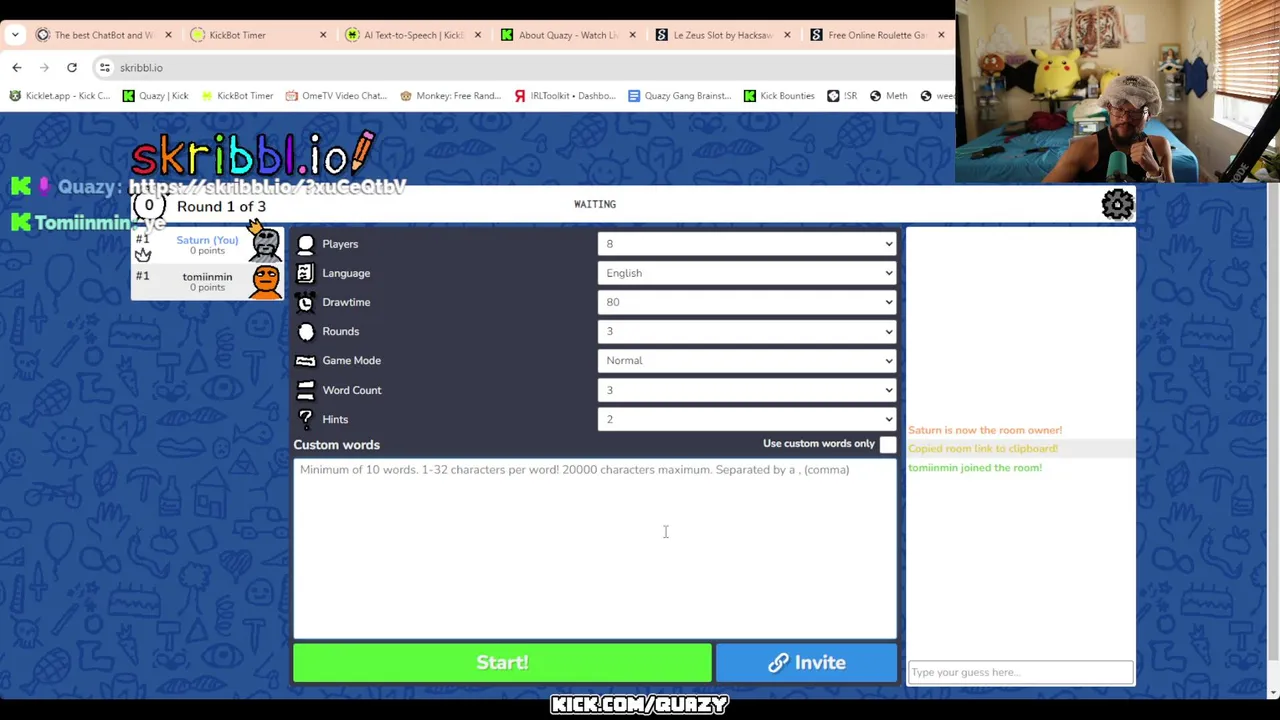Open the IRLToolkit Dashboard bookmark

565,96
